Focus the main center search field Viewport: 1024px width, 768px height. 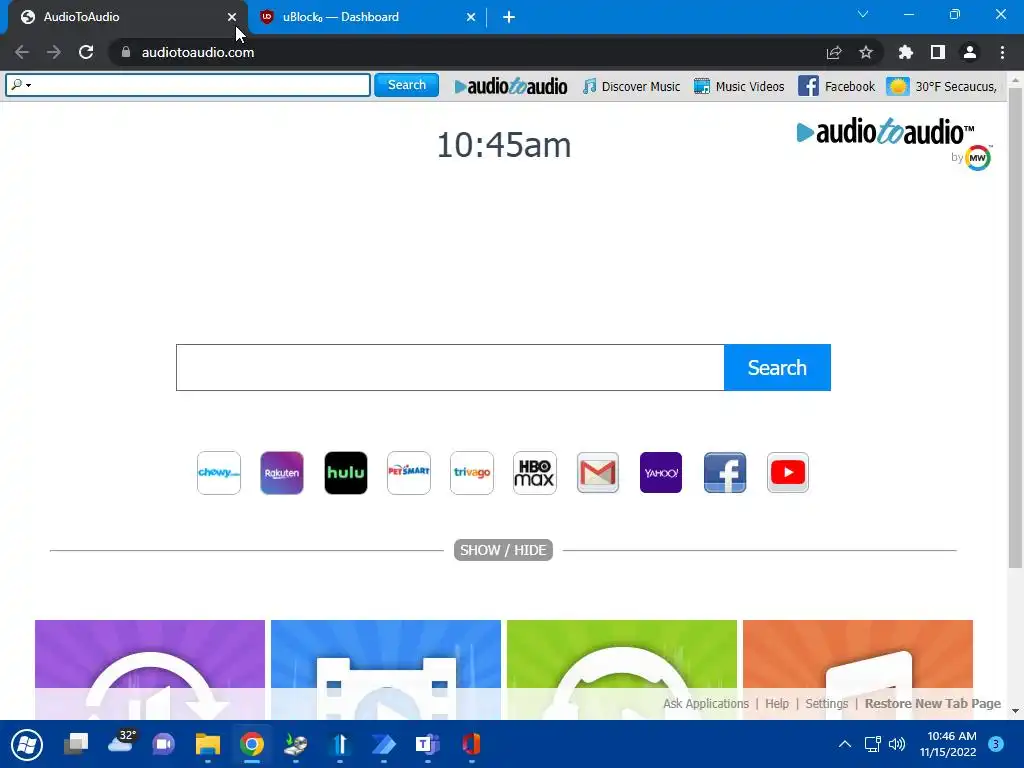450,368
